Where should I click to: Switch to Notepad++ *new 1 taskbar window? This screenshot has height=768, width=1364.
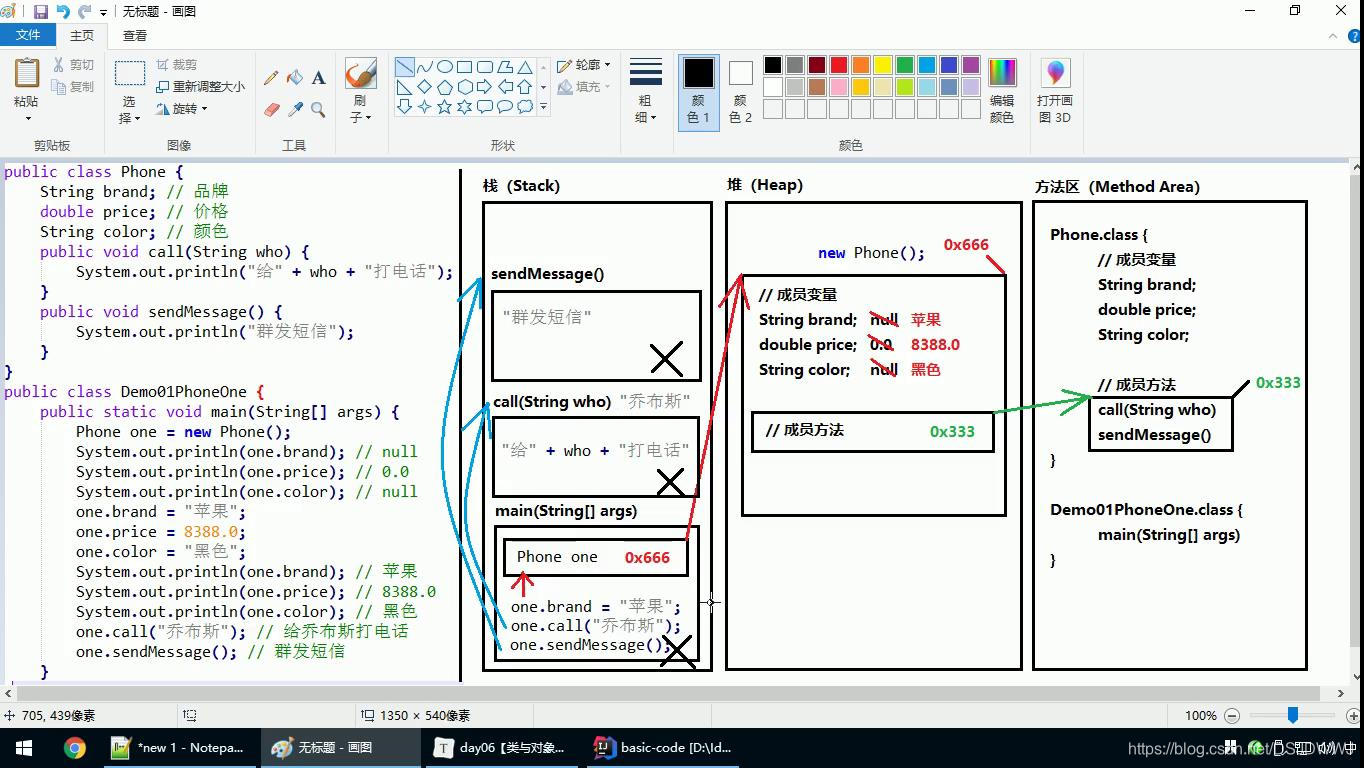pos(179,748)
